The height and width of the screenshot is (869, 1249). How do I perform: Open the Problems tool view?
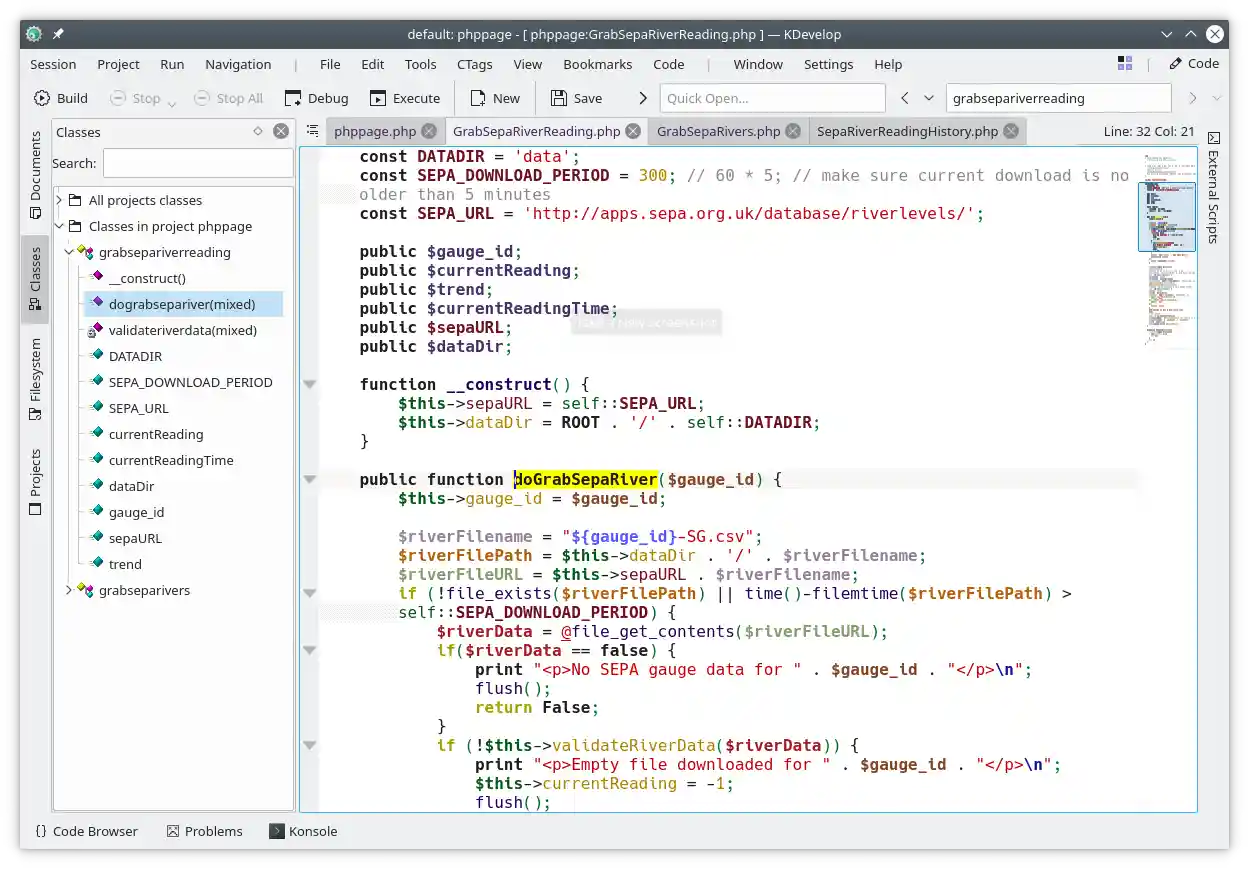(x=204, y=831)
